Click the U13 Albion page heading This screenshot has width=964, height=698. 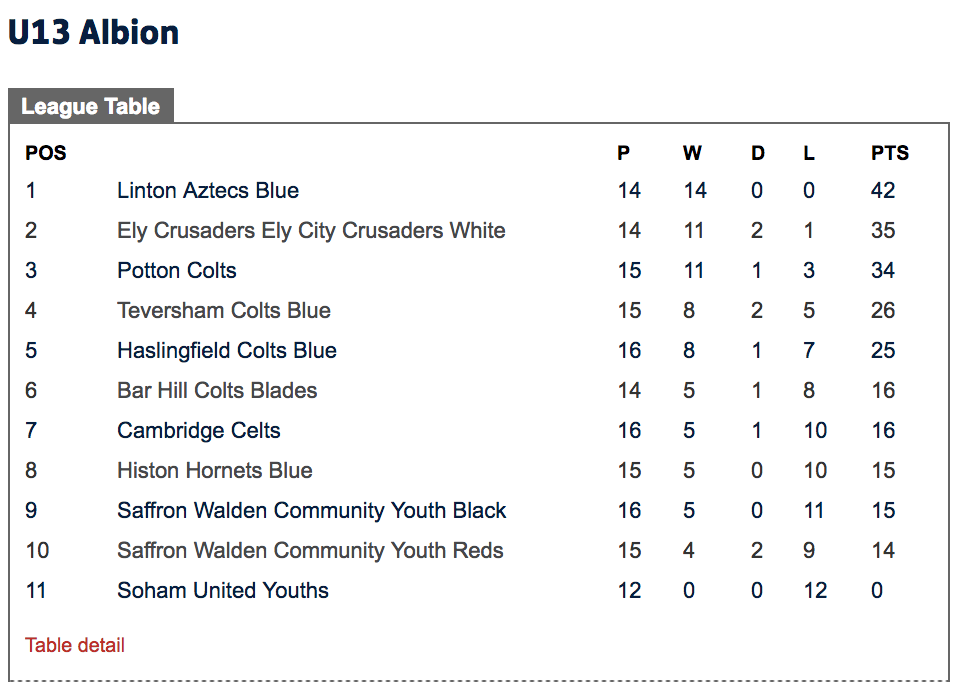coord(93,32)
